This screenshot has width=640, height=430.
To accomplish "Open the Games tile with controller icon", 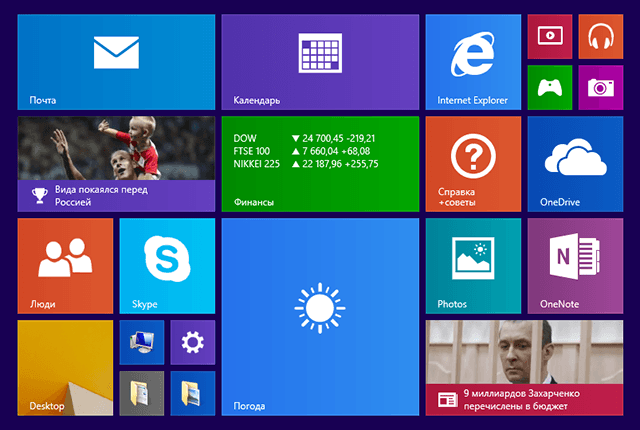I will [550, 88].
